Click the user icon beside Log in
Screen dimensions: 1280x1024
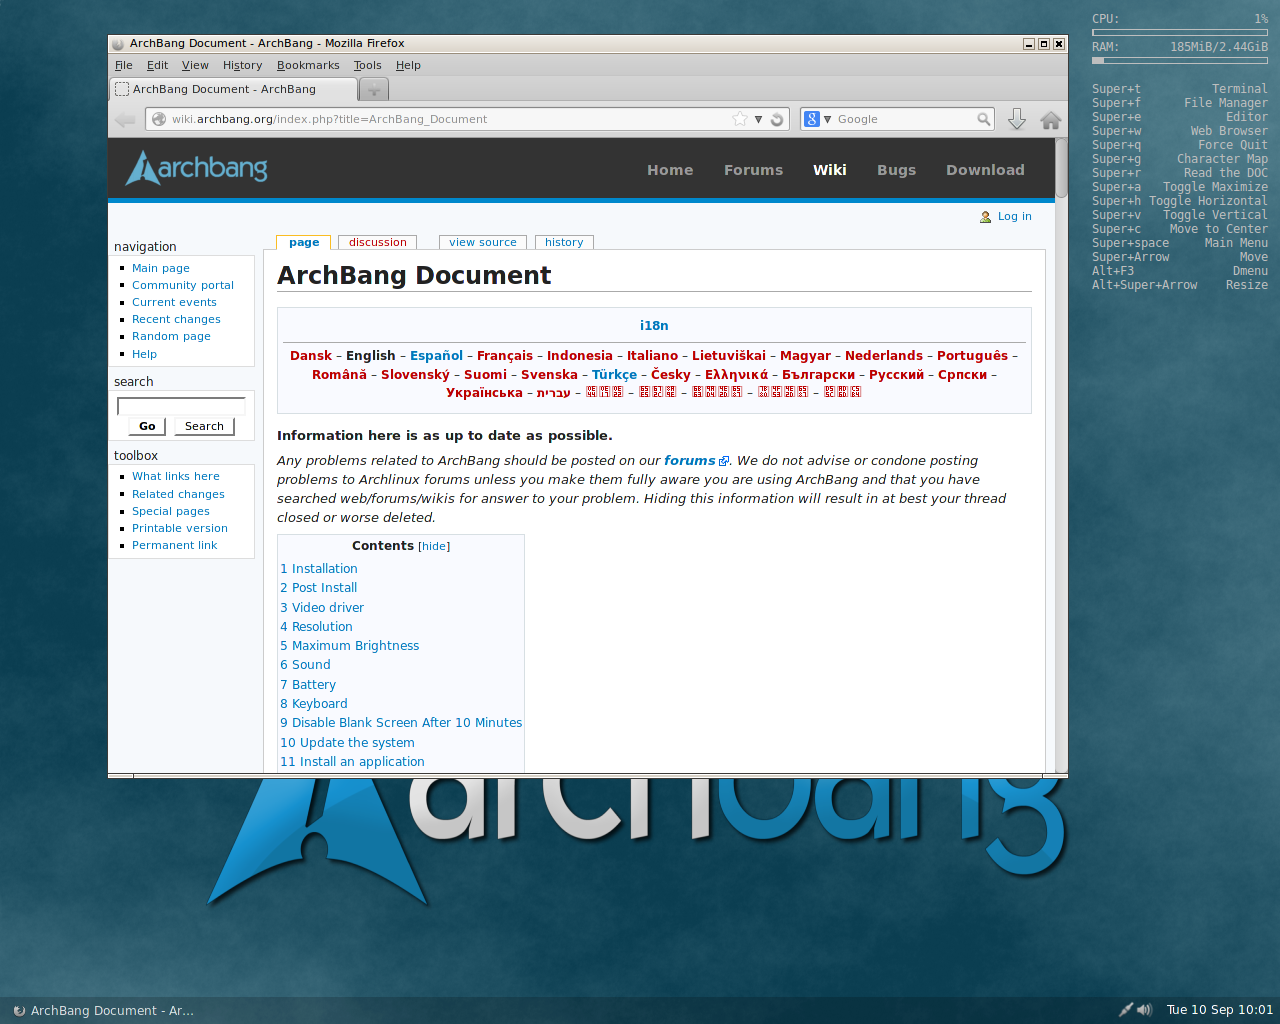coord(985,216)
